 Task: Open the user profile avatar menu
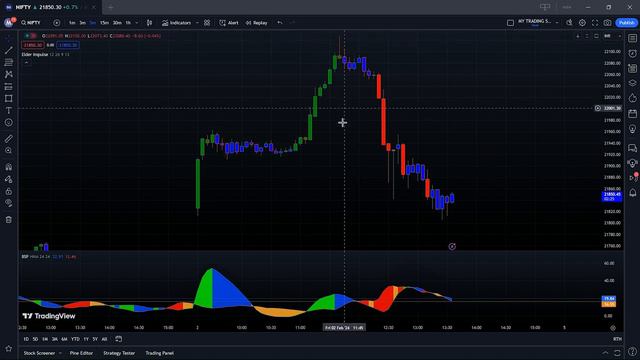coord(9,23)
